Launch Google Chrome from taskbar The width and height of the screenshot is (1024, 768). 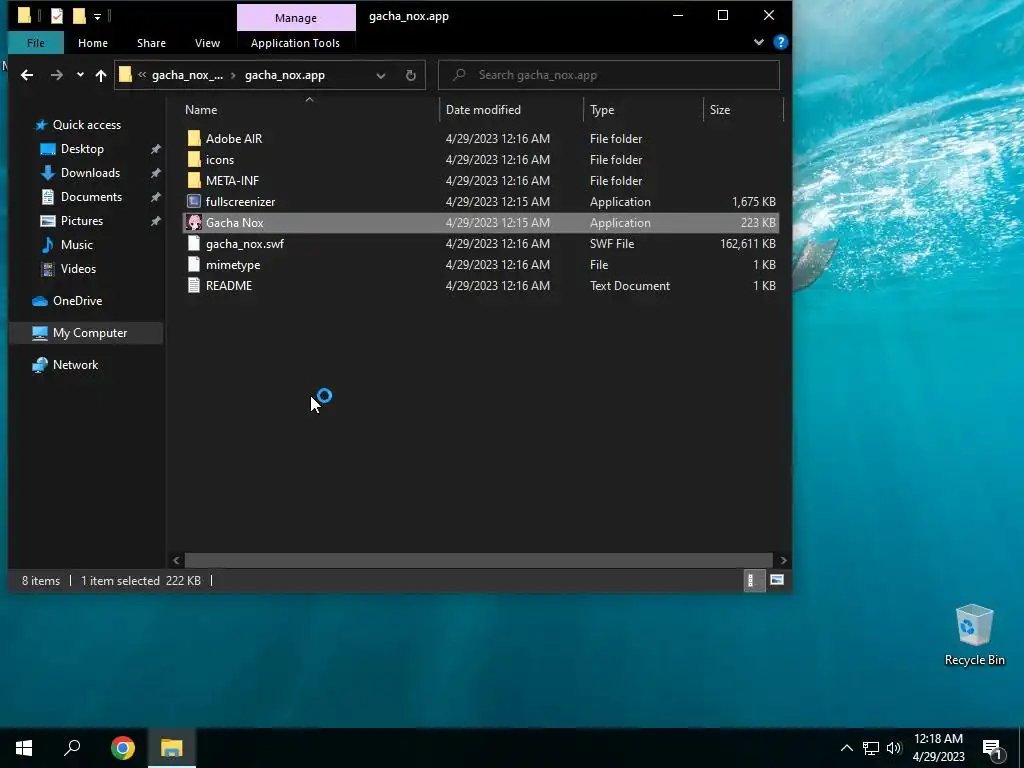point(123,748)
